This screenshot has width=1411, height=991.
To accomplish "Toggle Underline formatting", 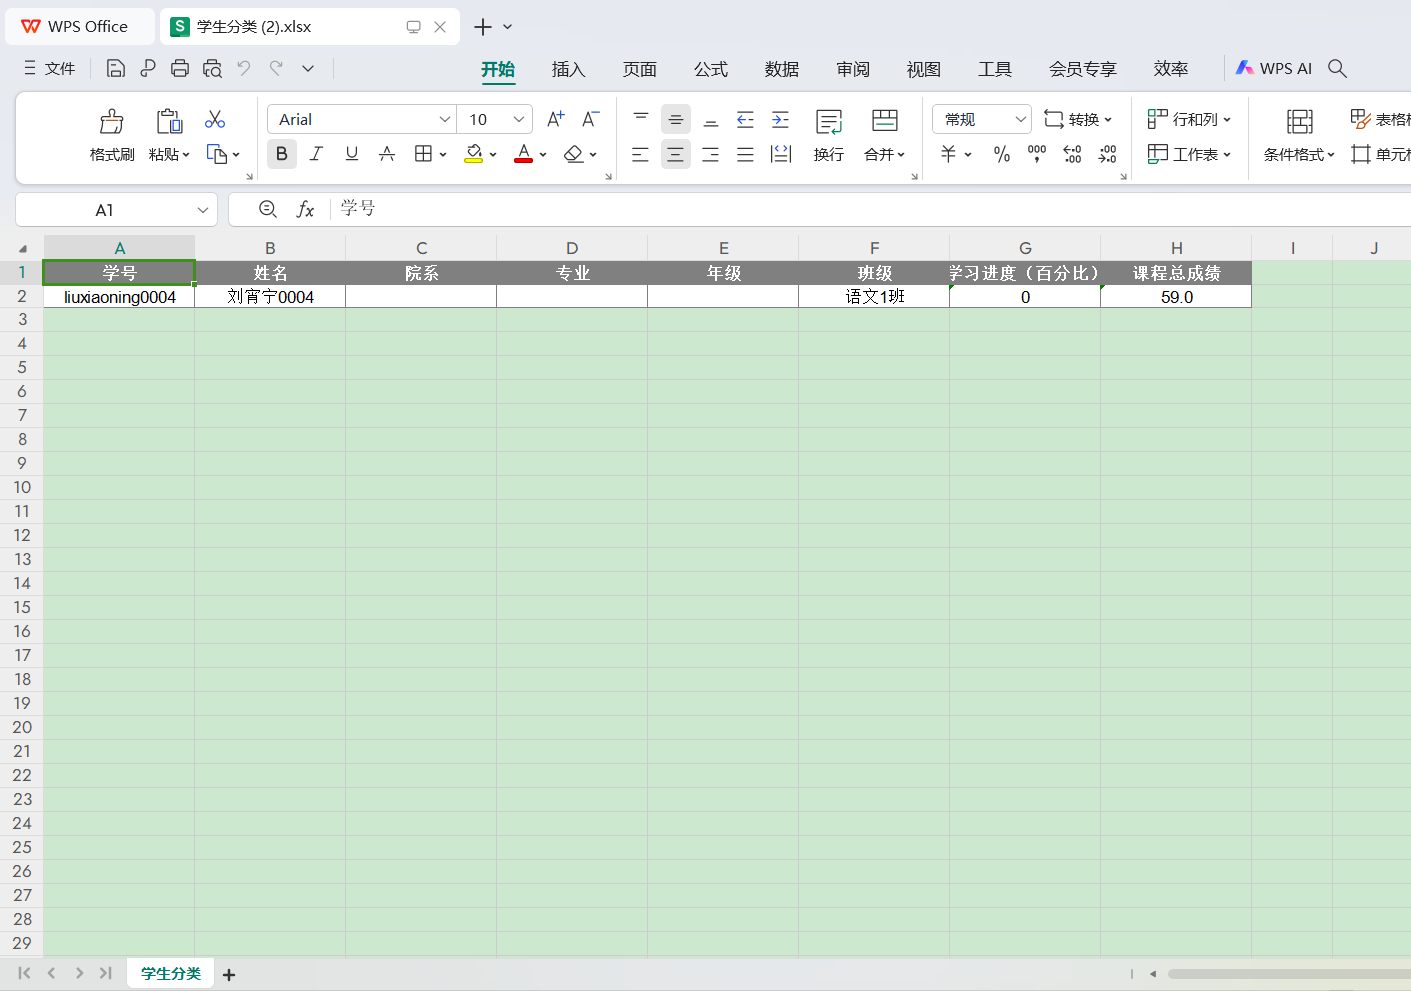I will pos(351,154).
